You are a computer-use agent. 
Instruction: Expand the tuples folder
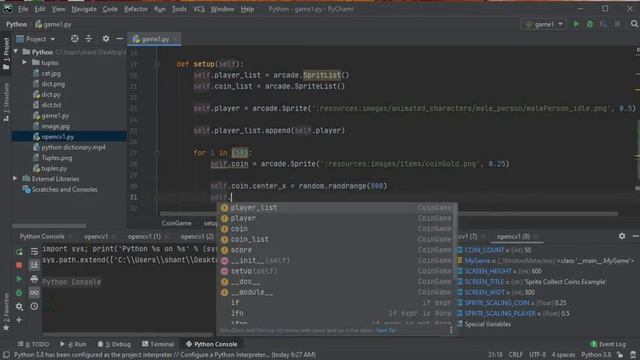click(x=24, y=62)
